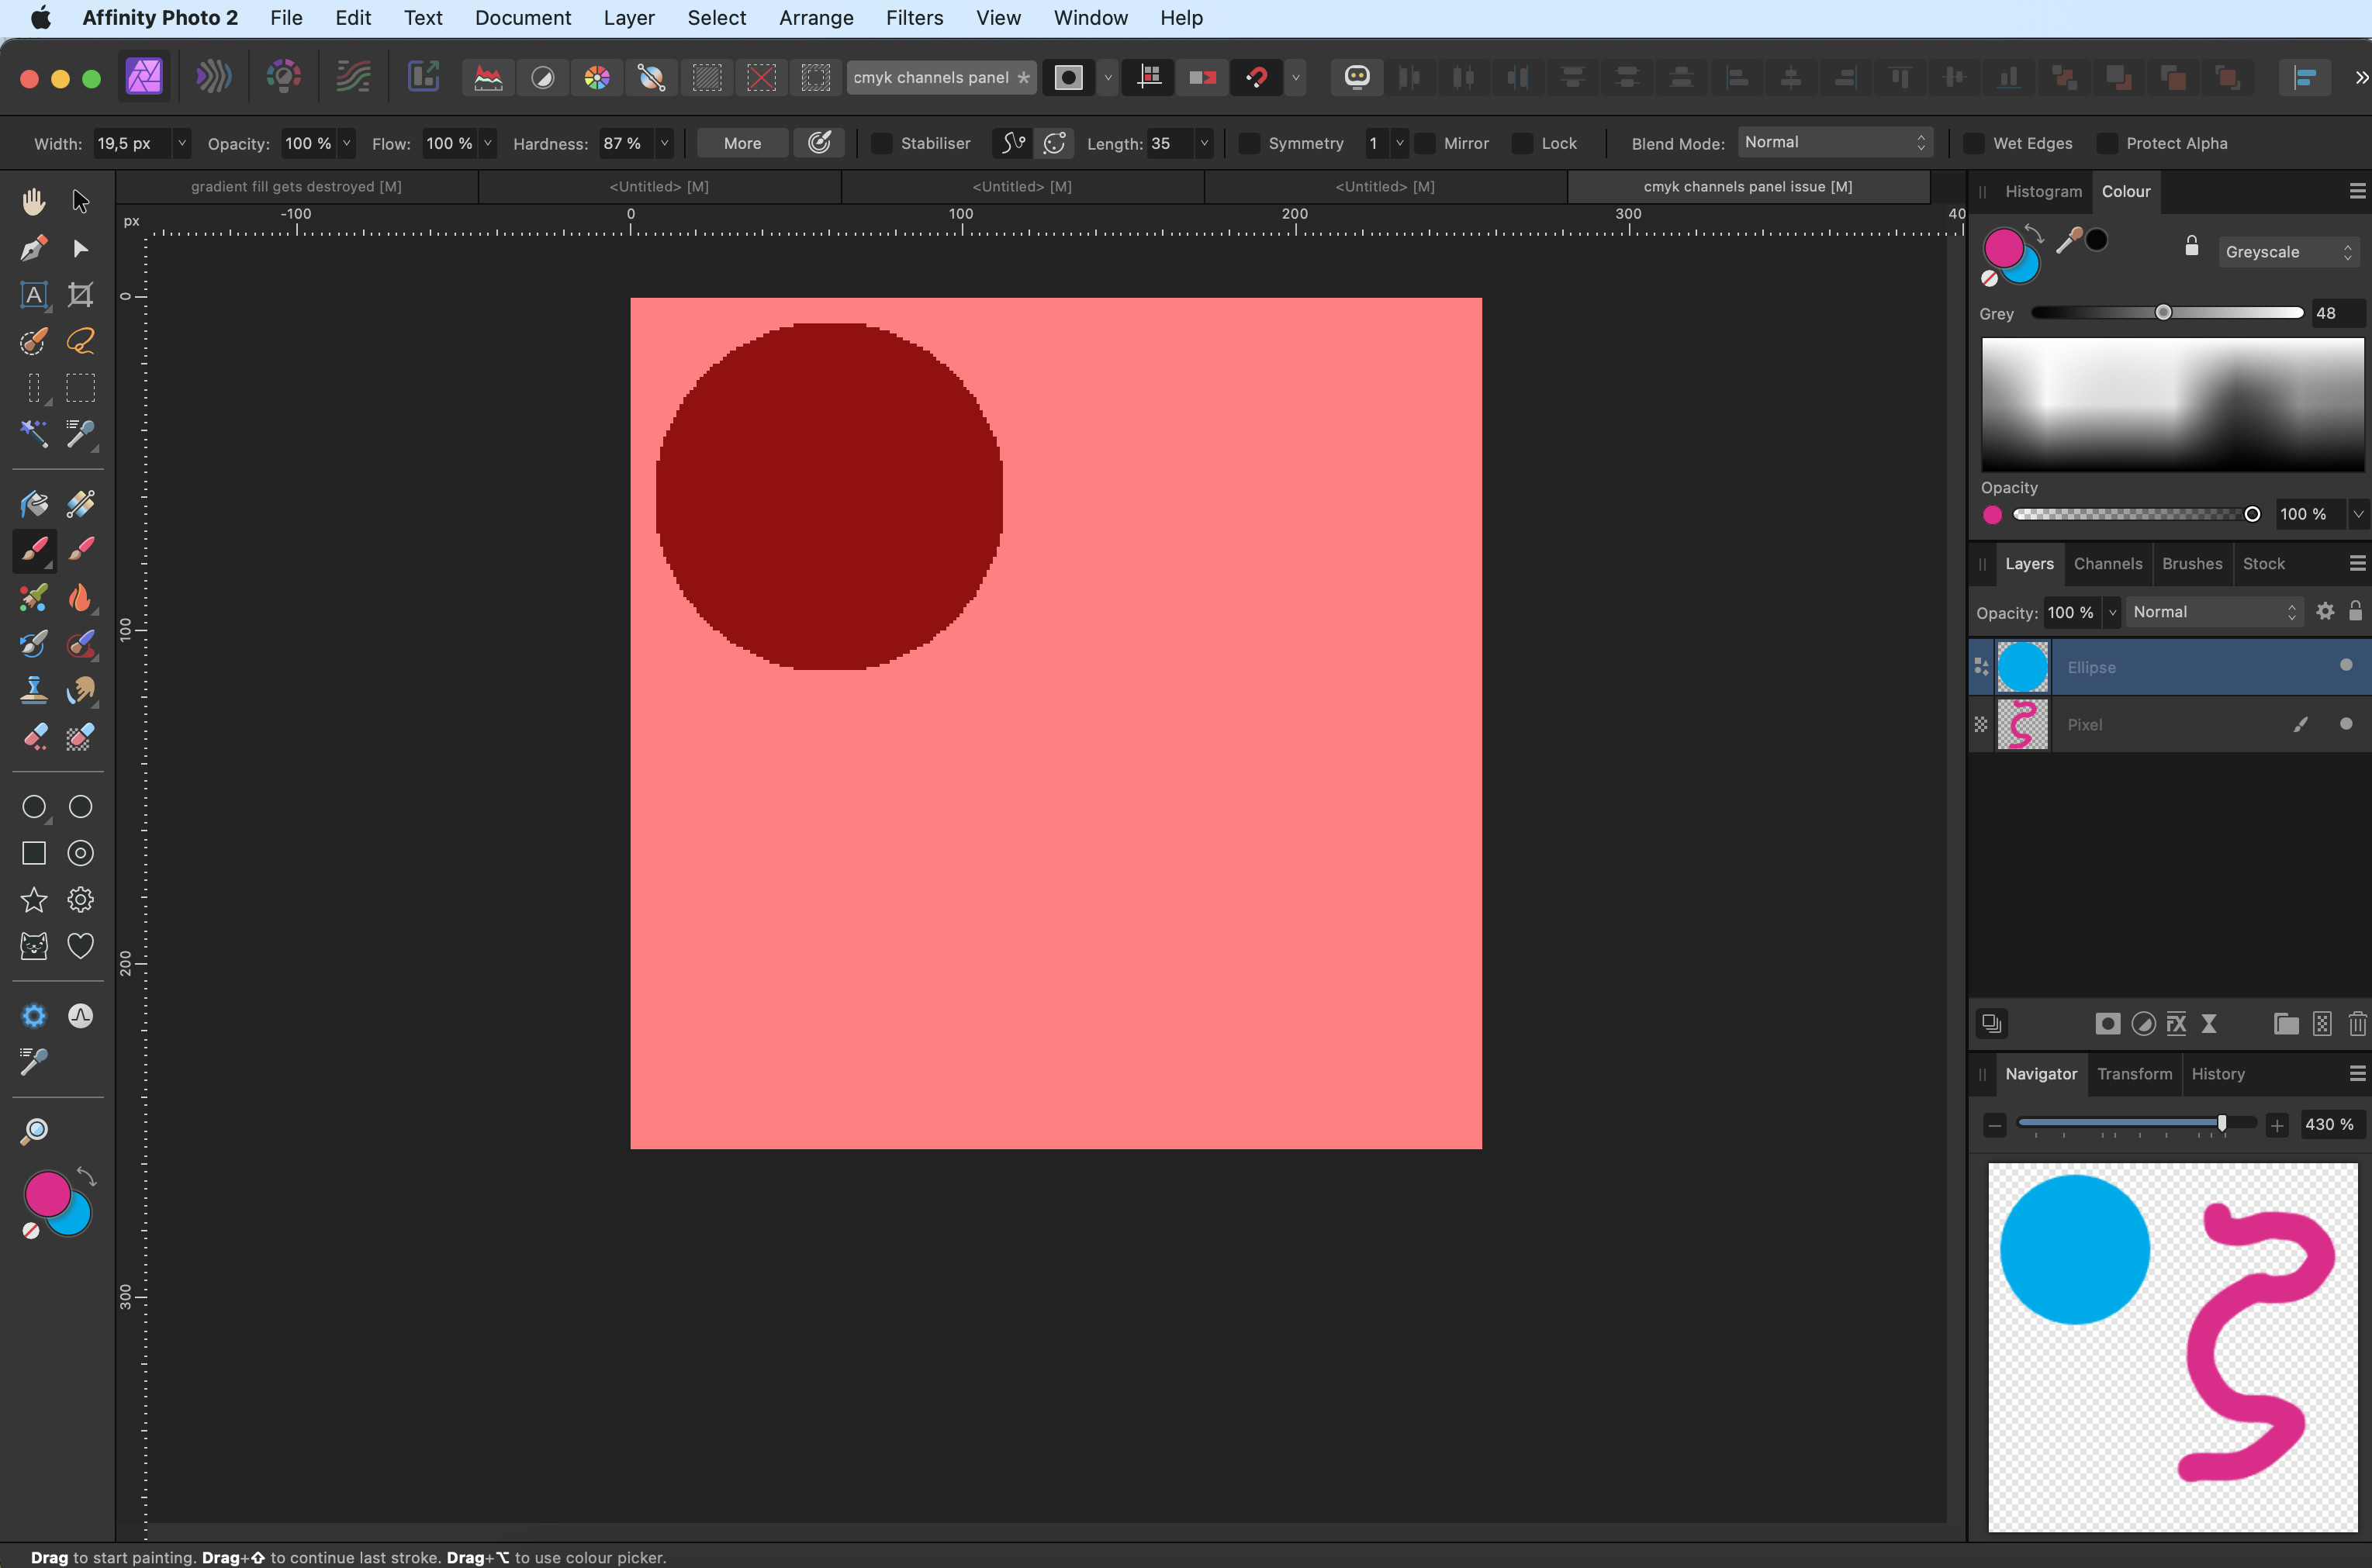Image resolution: width=2372 pixels, height=1568 pixels.
Task: Toggle the Wet Edges checkbox
Action: [1974, 143]
